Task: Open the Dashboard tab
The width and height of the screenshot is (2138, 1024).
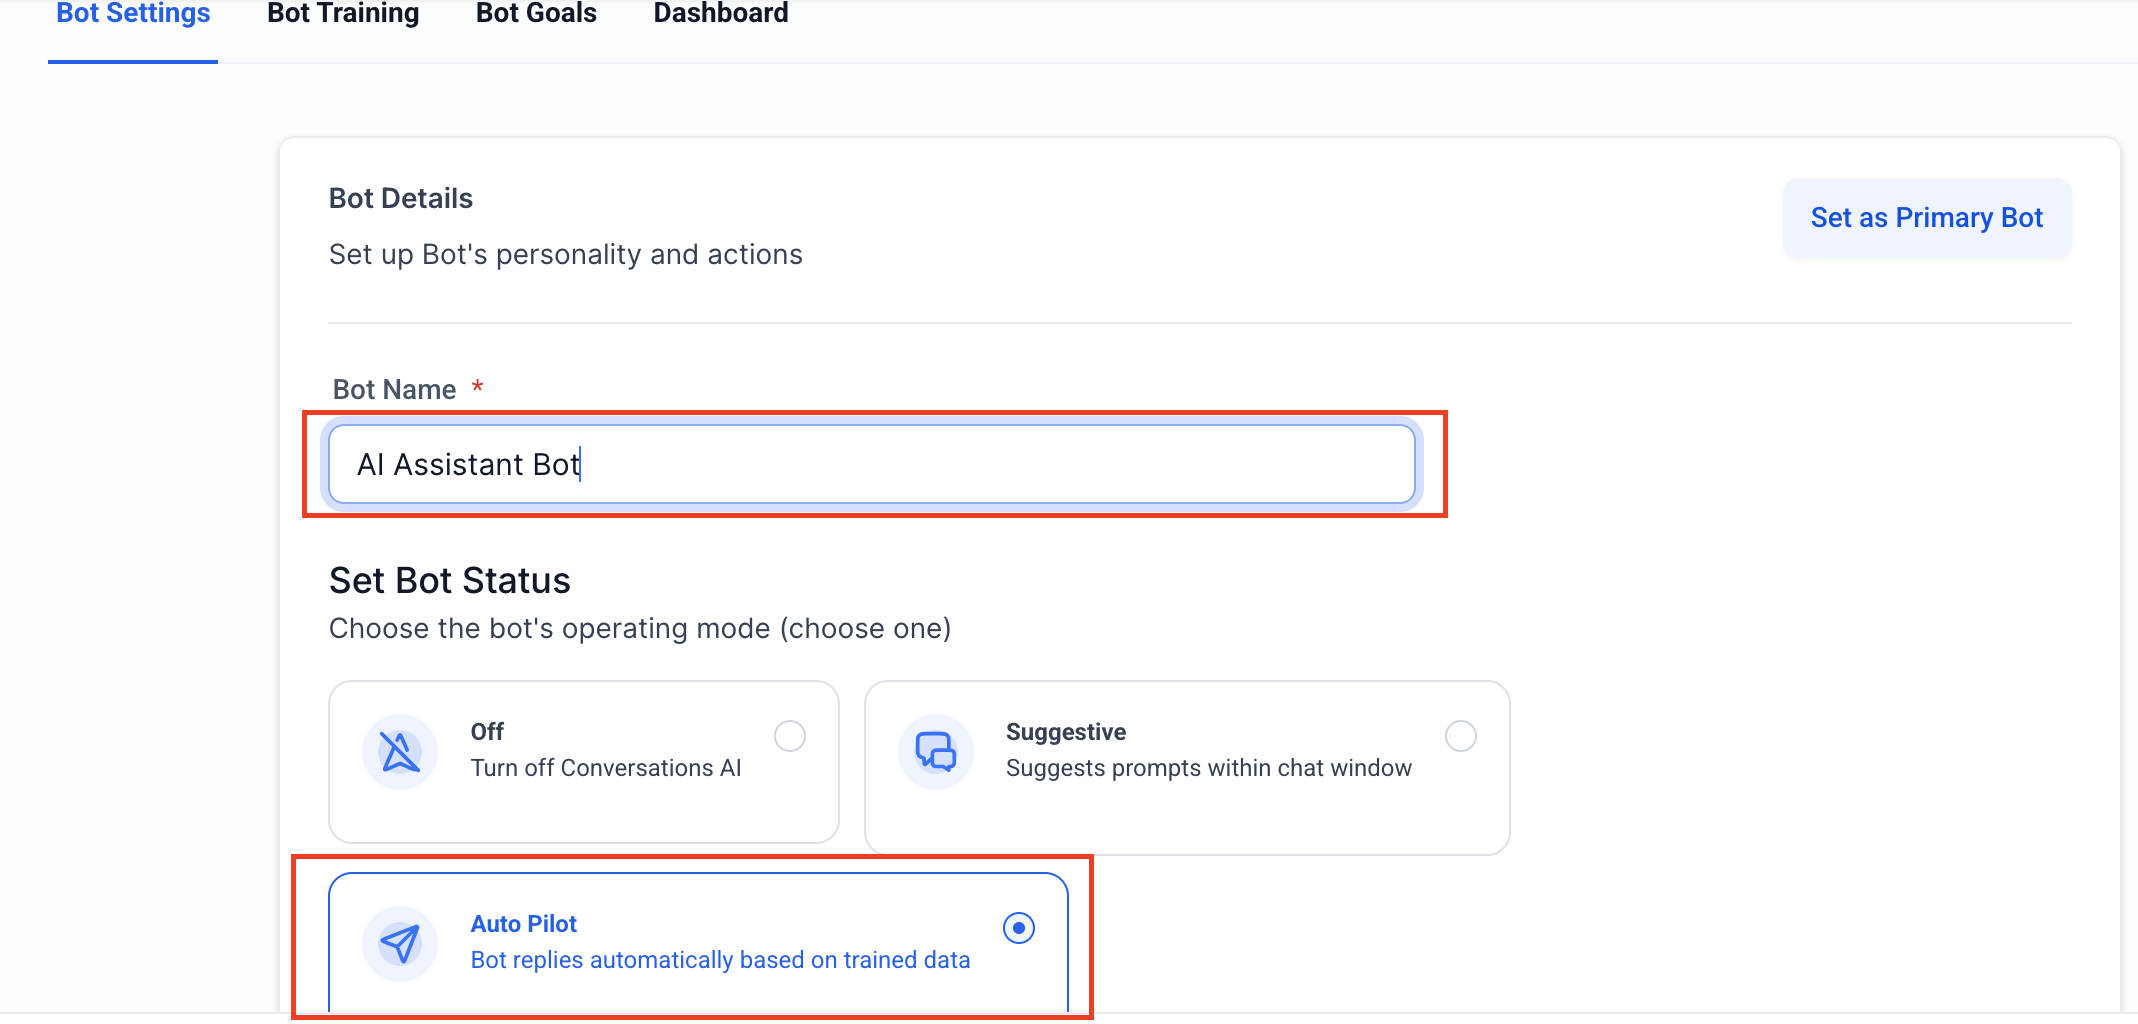Action: 721,14
